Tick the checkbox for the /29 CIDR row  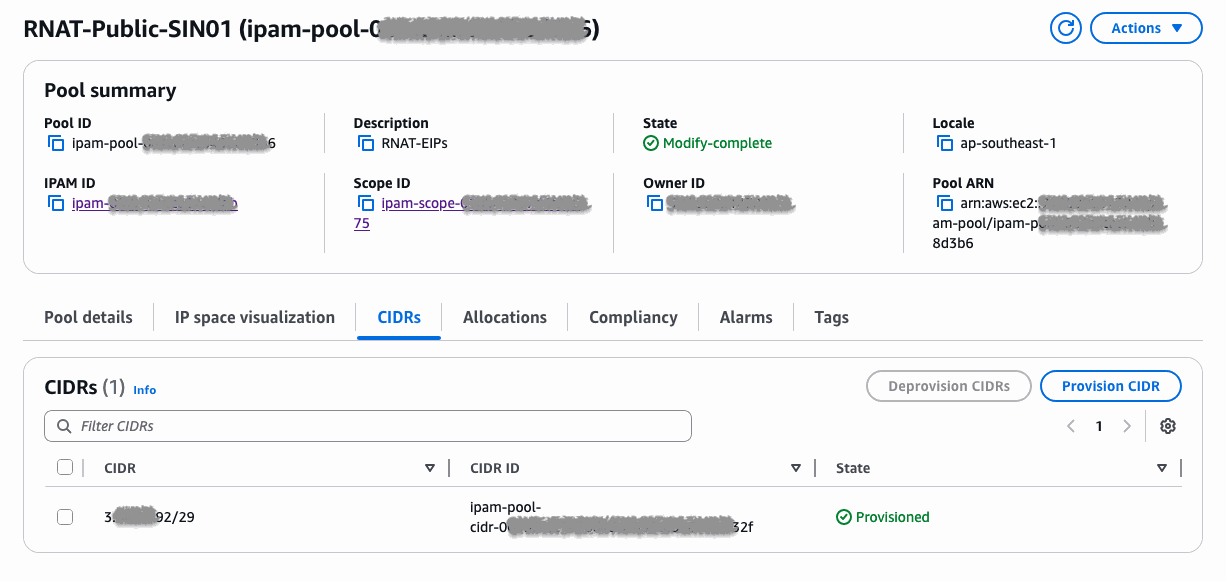pyautogui.click(x=65, y=517)
